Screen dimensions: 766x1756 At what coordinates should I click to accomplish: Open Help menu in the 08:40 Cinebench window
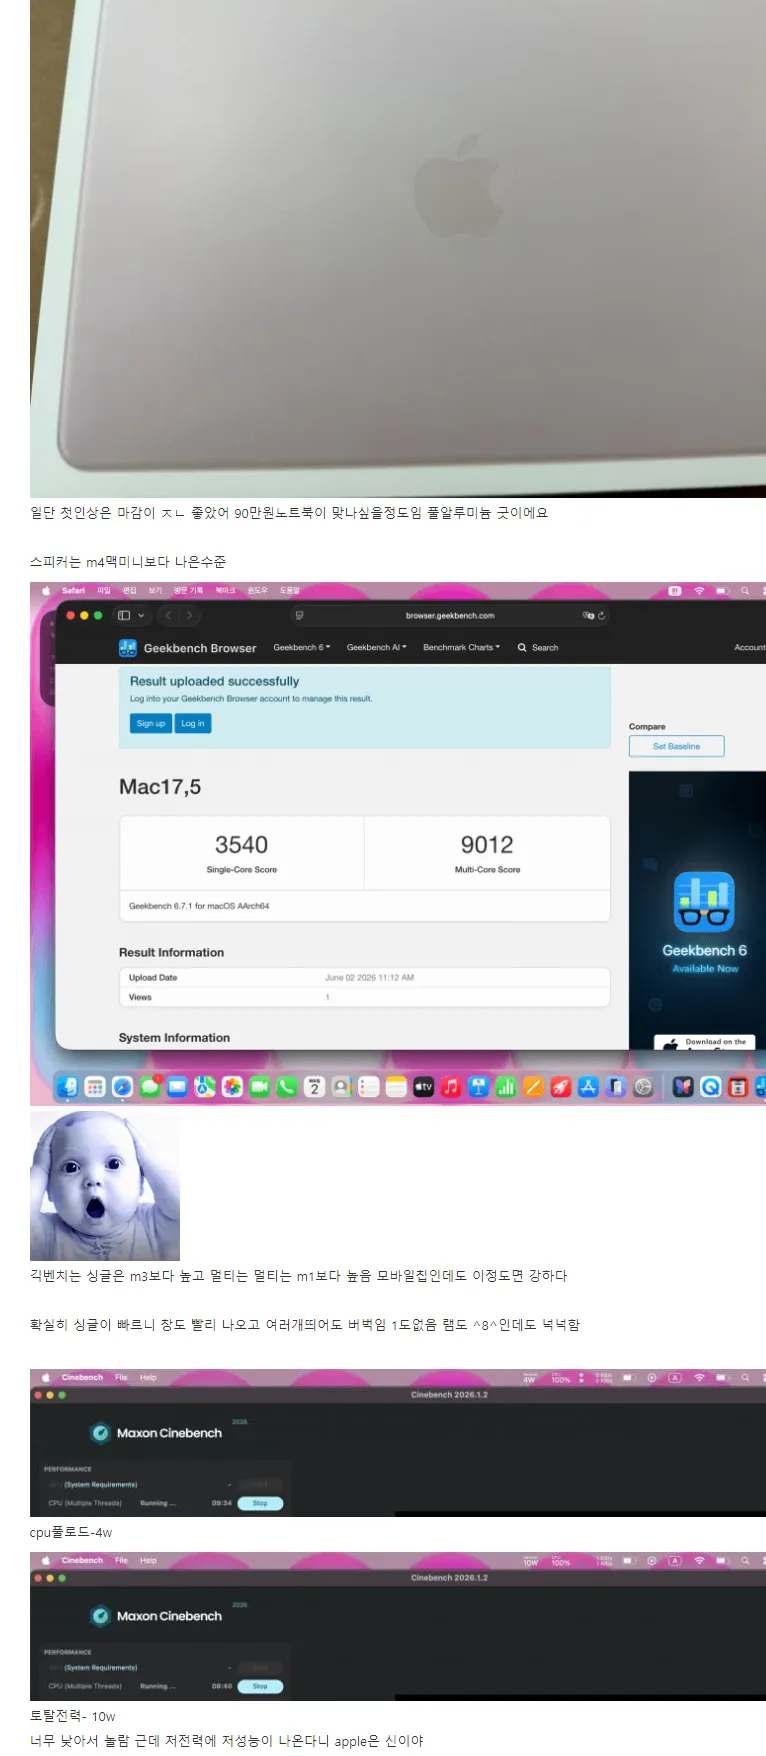tap(148, 1560)
